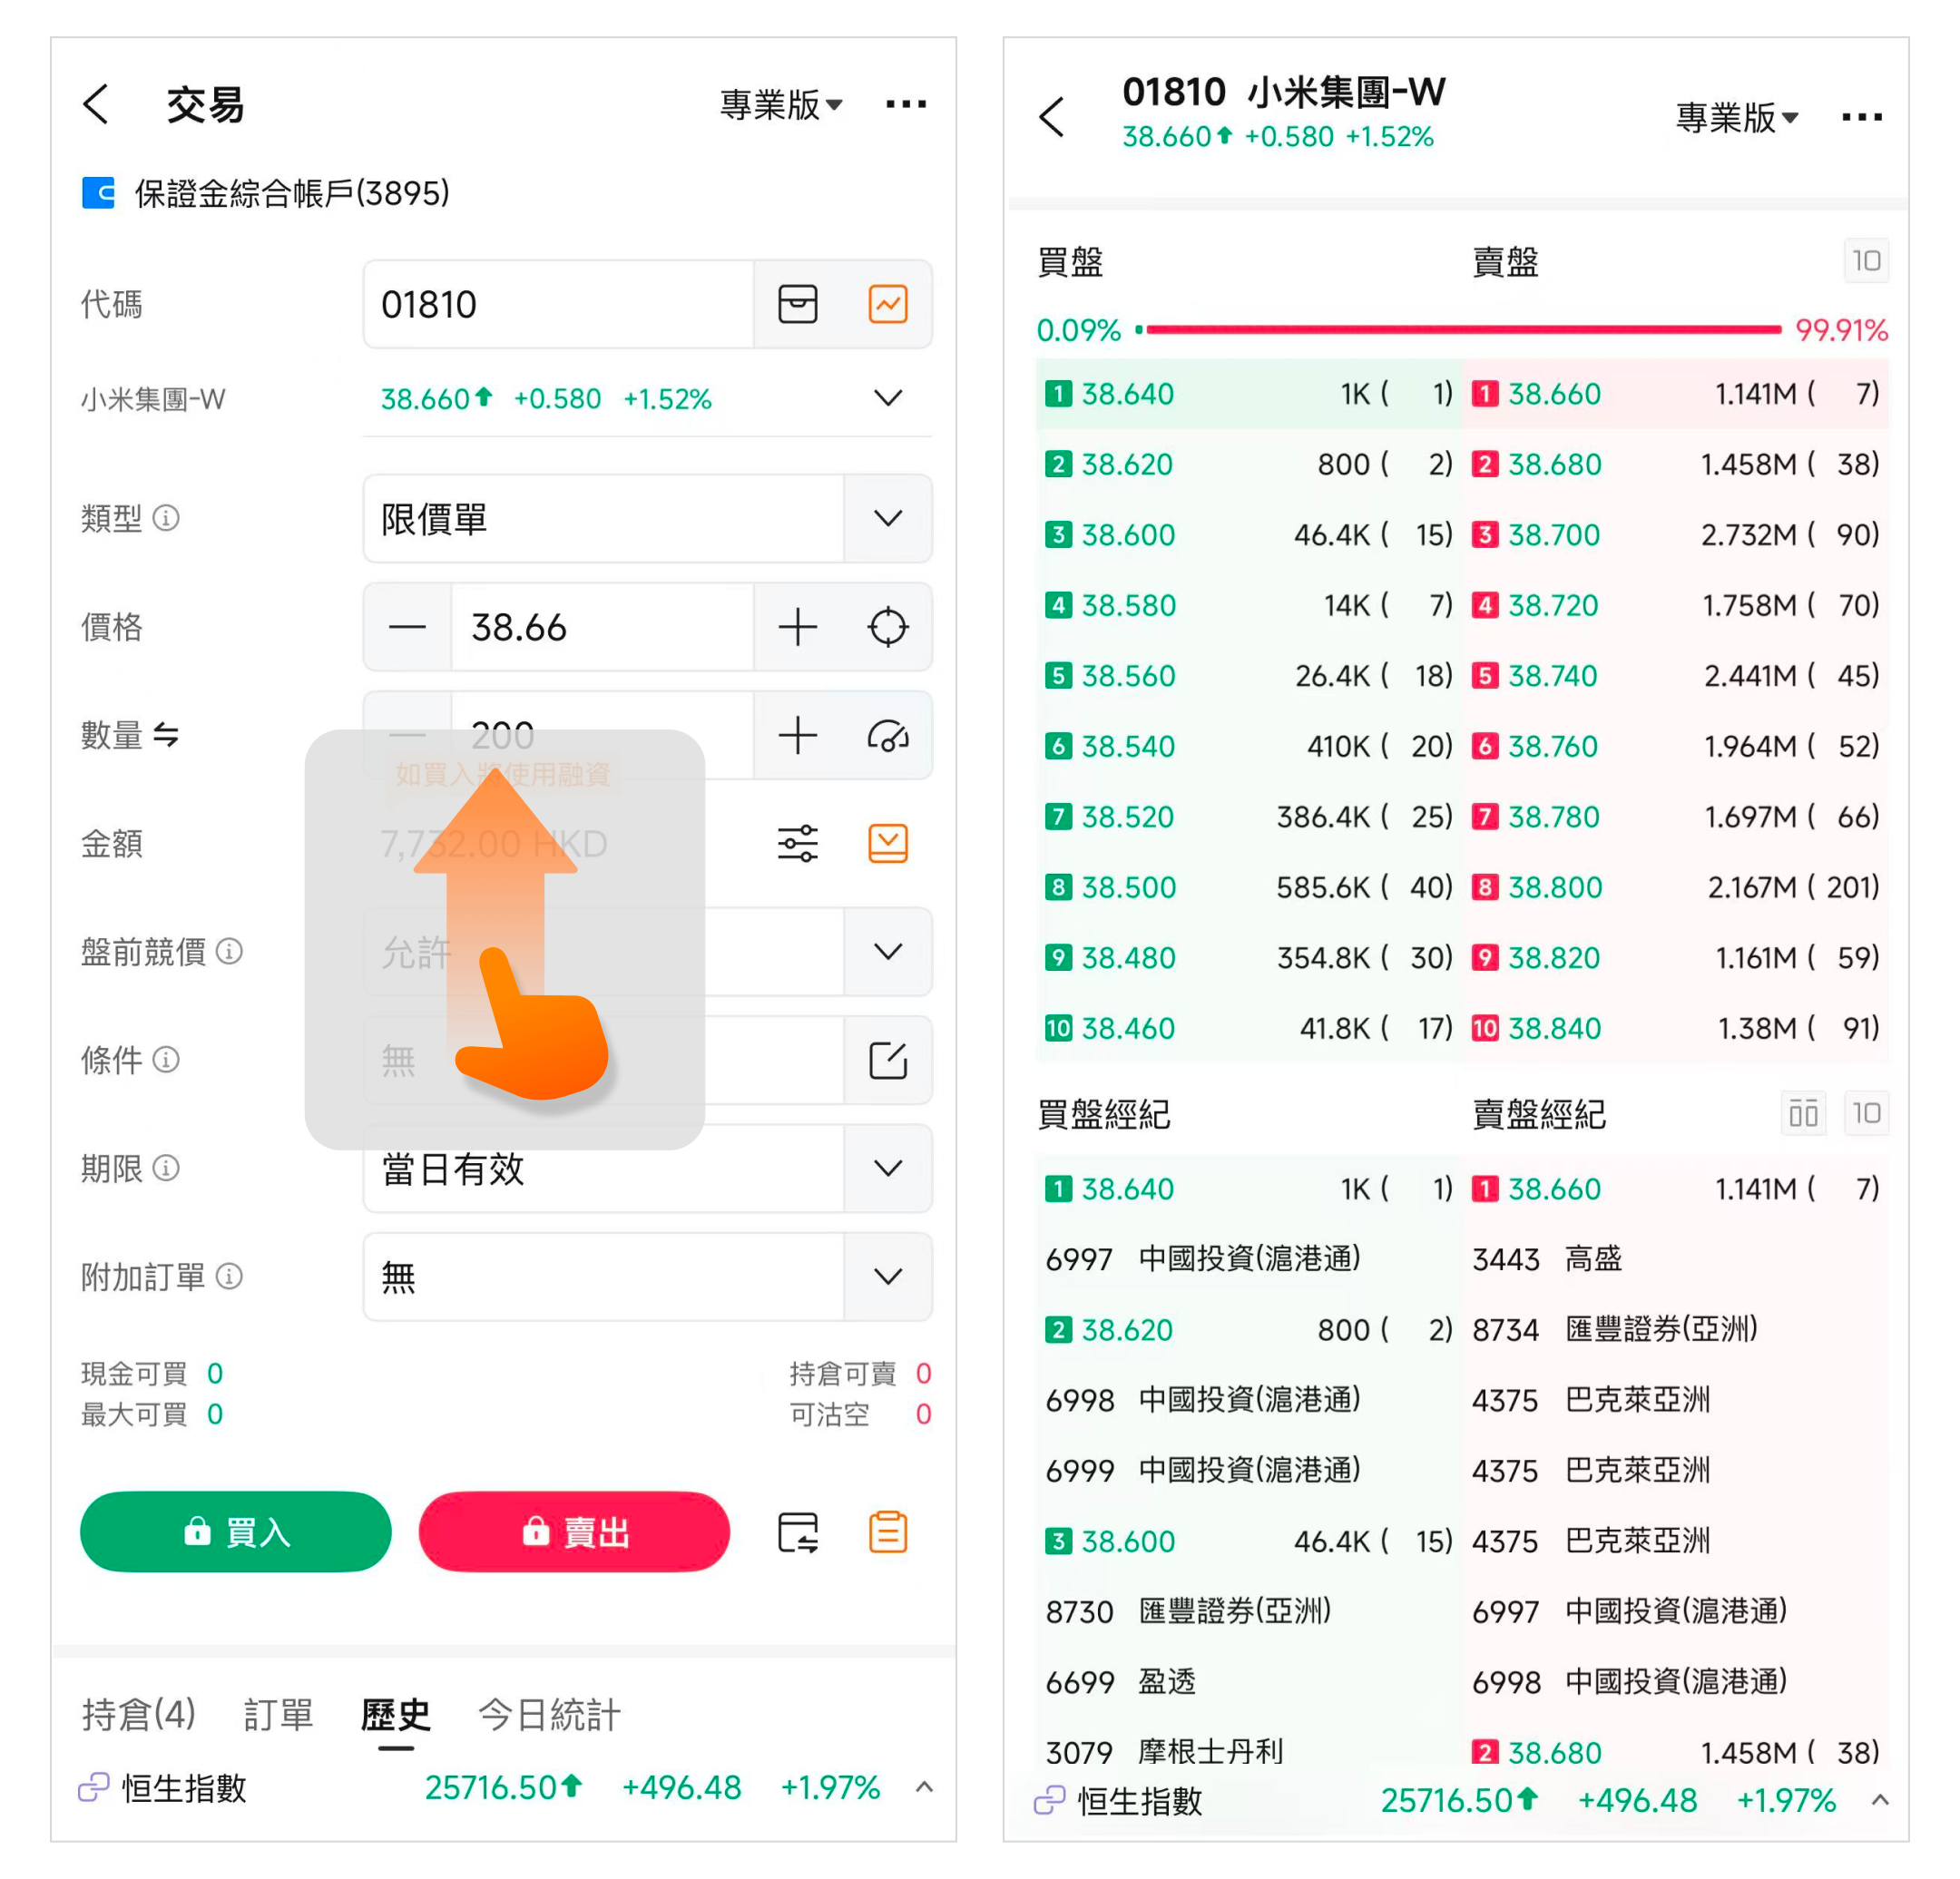1960x1879 pixels.
Task: Tap the account transfer card icon near sell
Action: [x=797, y=1532]
